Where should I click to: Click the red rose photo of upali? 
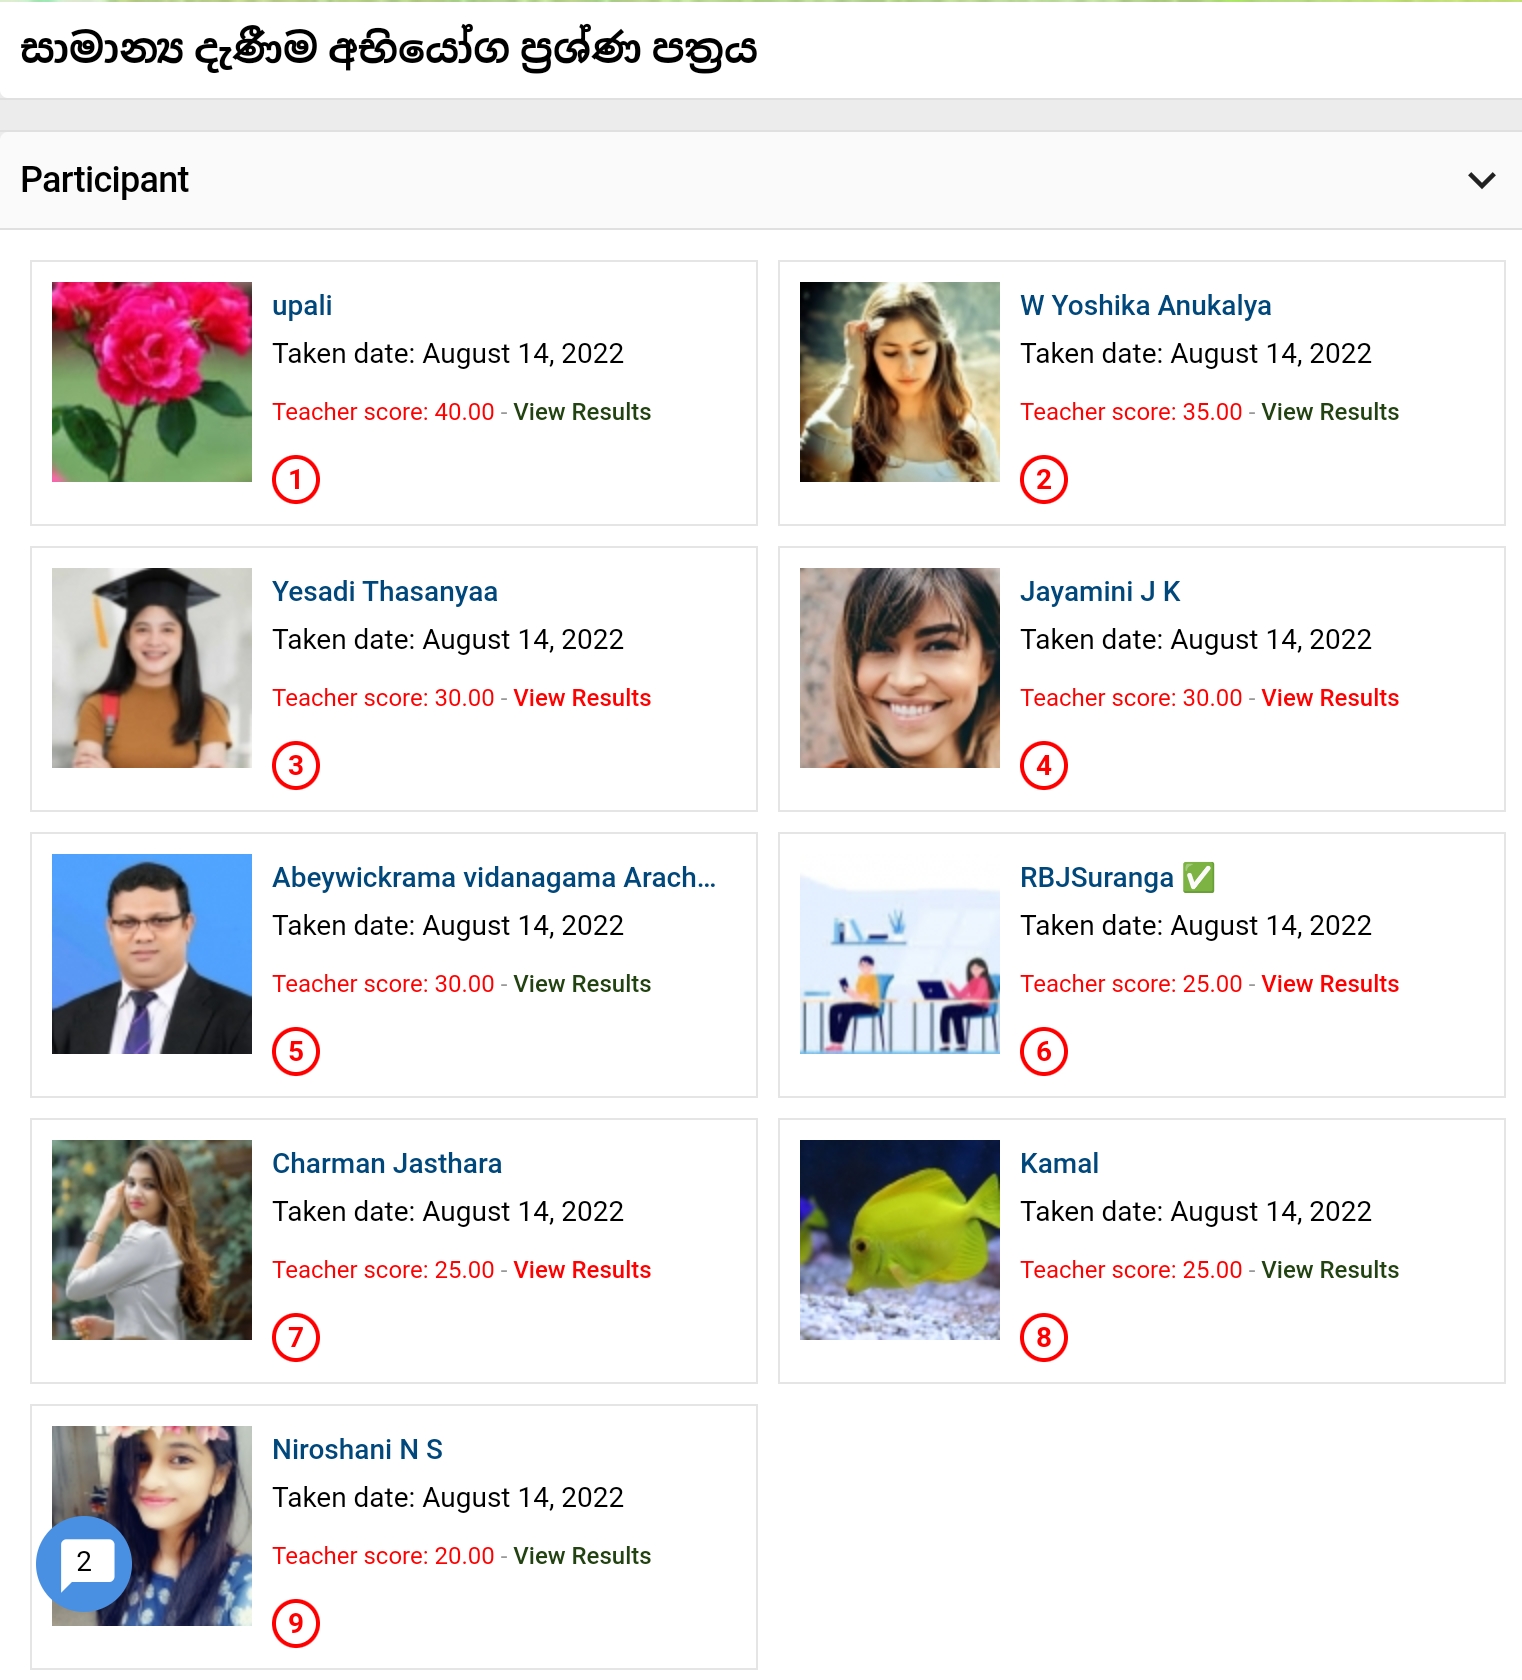pyautogui.click(x=152, y=382)
